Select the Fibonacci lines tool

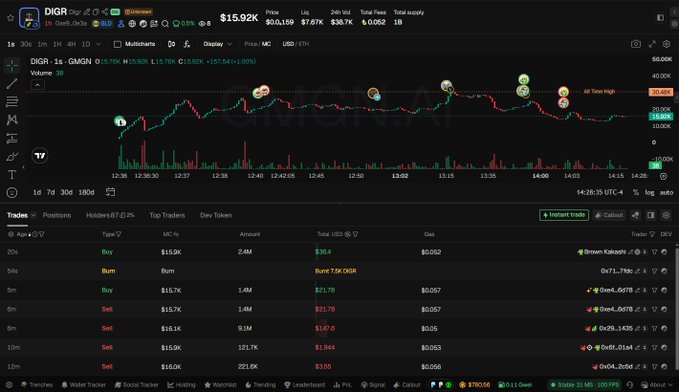click(x=12, y=101)
